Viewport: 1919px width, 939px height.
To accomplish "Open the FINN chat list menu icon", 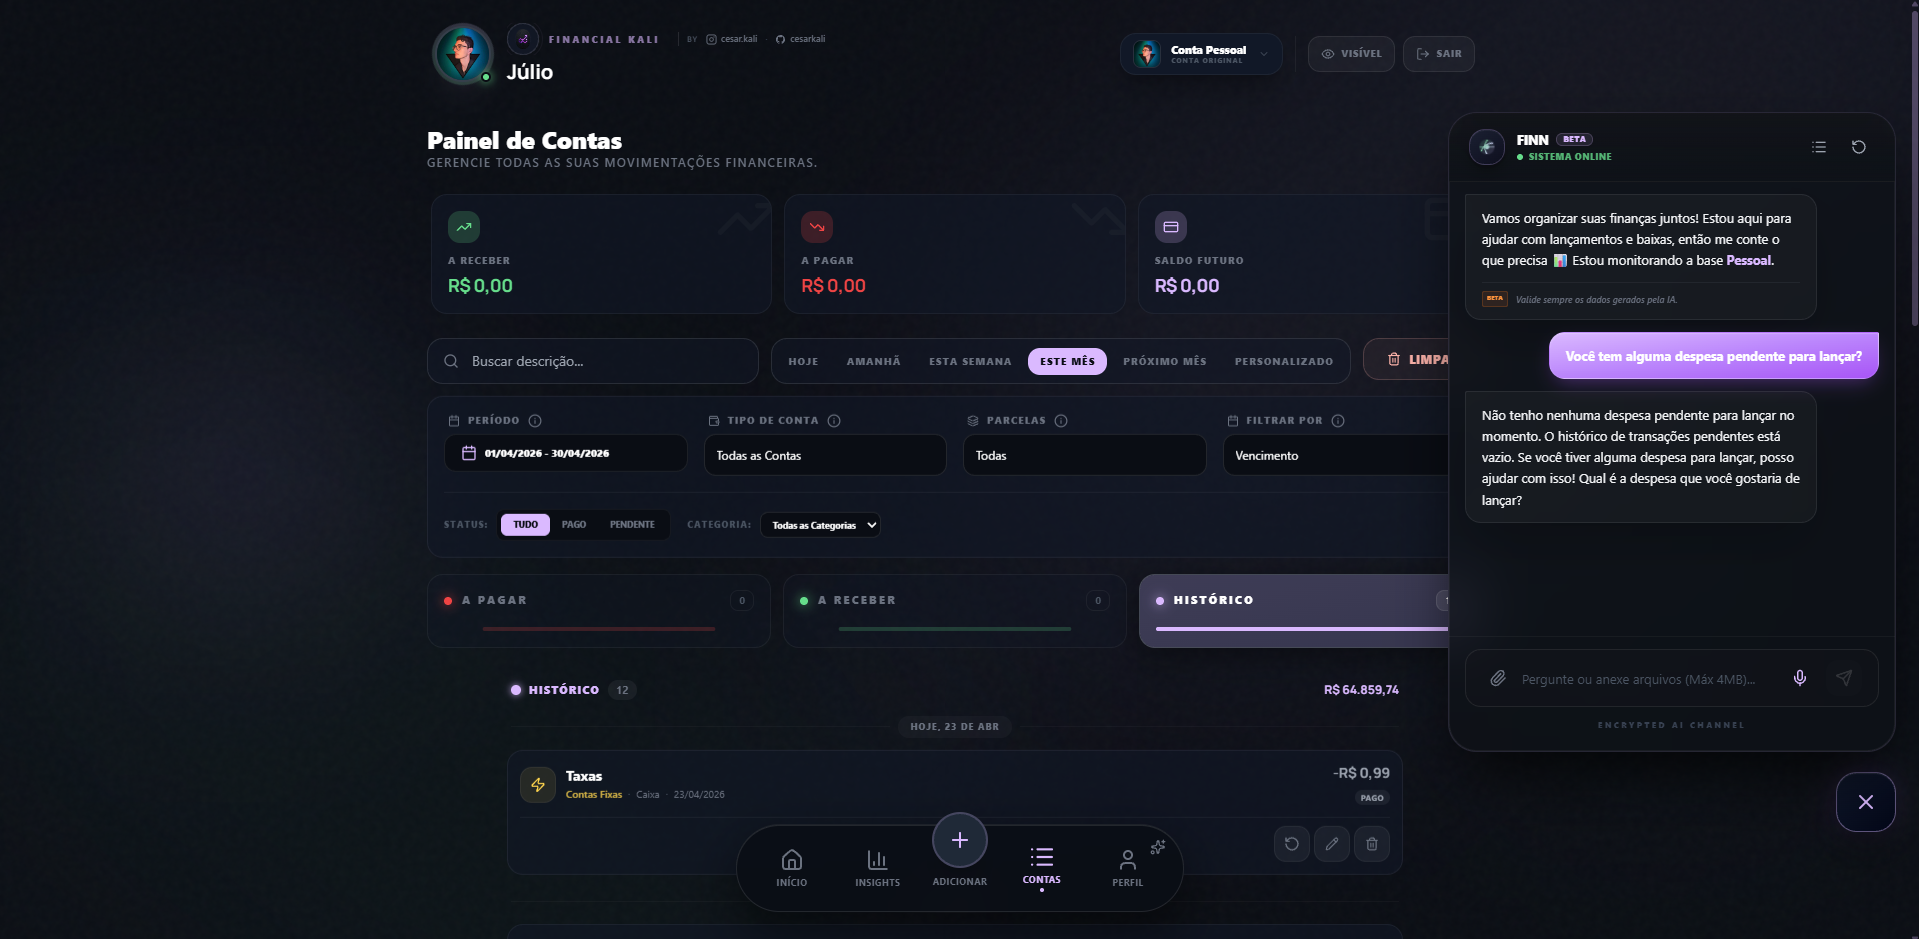I will 1818,147.
